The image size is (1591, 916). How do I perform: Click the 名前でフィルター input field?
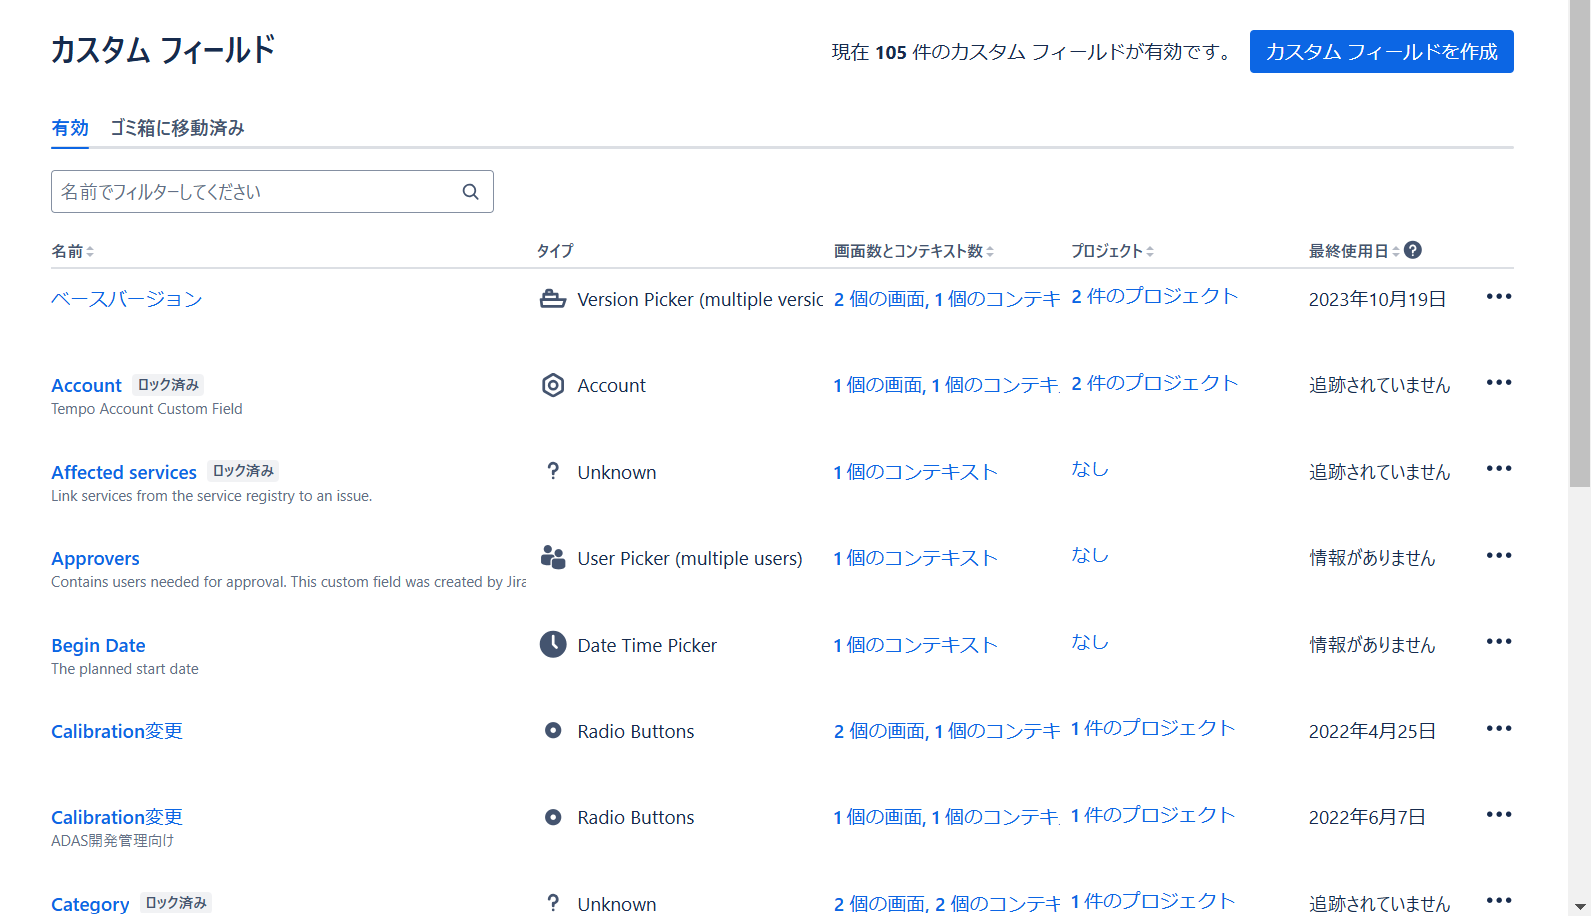[256, 192]
